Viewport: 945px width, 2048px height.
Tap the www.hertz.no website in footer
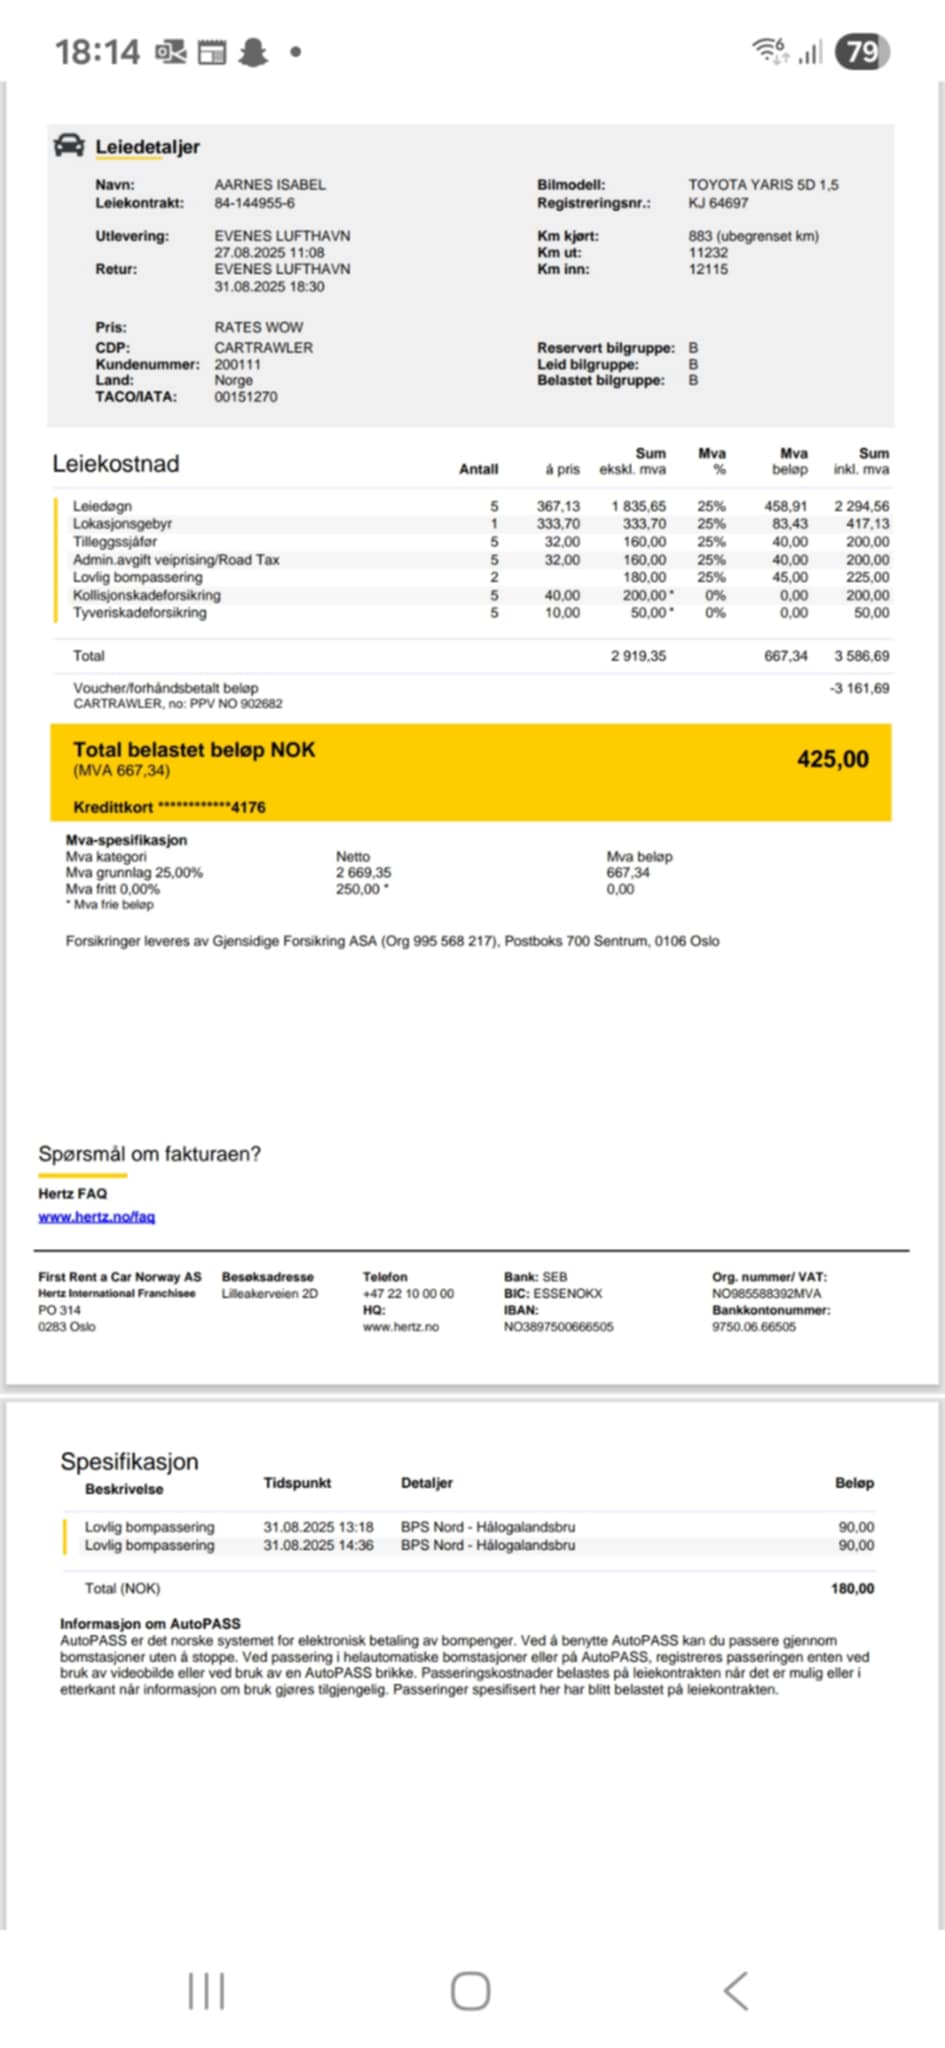point(400,1327)
